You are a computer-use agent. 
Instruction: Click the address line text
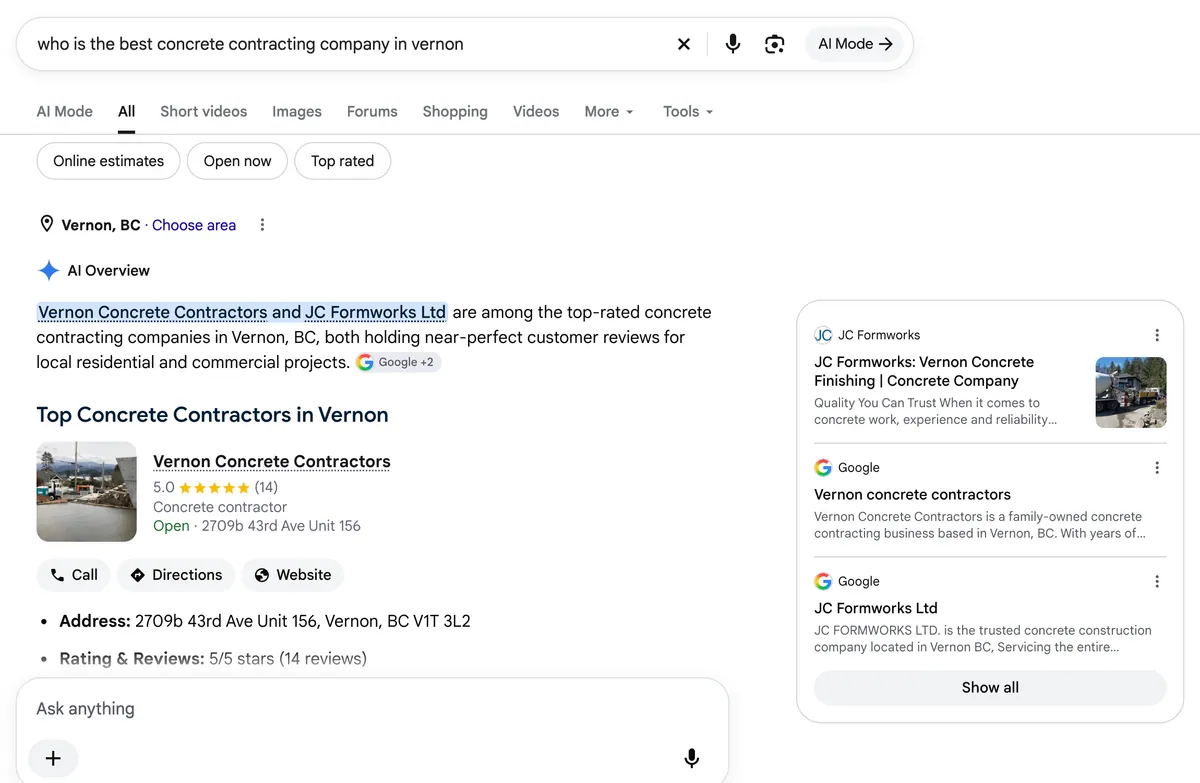265,621
